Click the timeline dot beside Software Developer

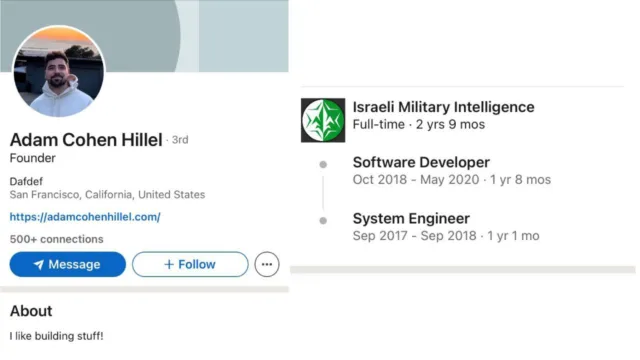(x=323, y=164)
